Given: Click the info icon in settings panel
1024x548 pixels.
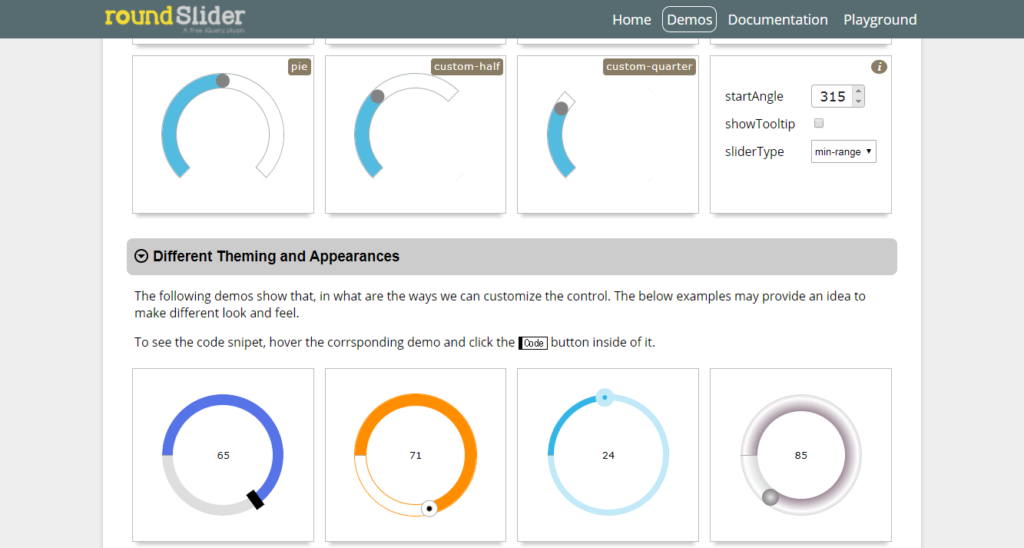Looking at the screenshot, I should pos(879,67).
